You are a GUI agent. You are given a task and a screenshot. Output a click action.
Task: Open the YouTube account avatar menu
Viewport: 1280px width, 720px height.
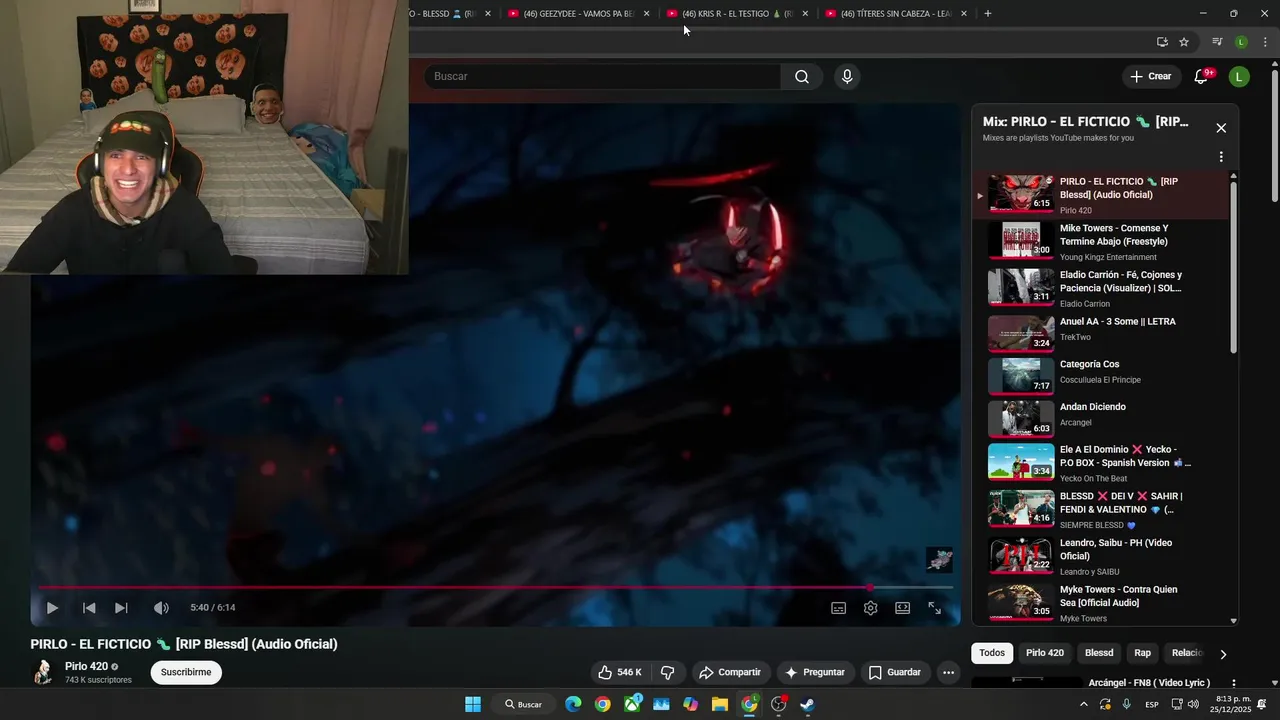tap(1239, 77)
